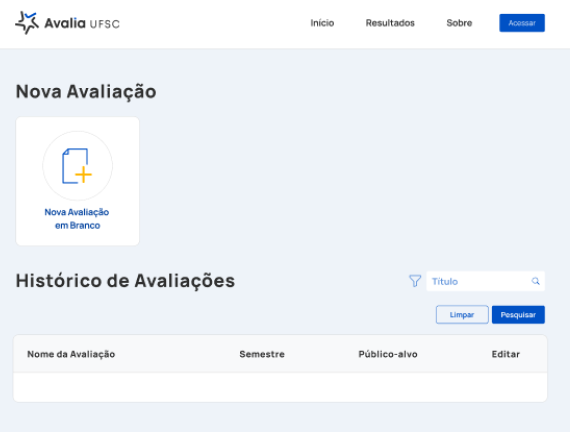Sort by Público-alvo column header
The width and height of the screenshot is (570, 432).
click(388, 354)
